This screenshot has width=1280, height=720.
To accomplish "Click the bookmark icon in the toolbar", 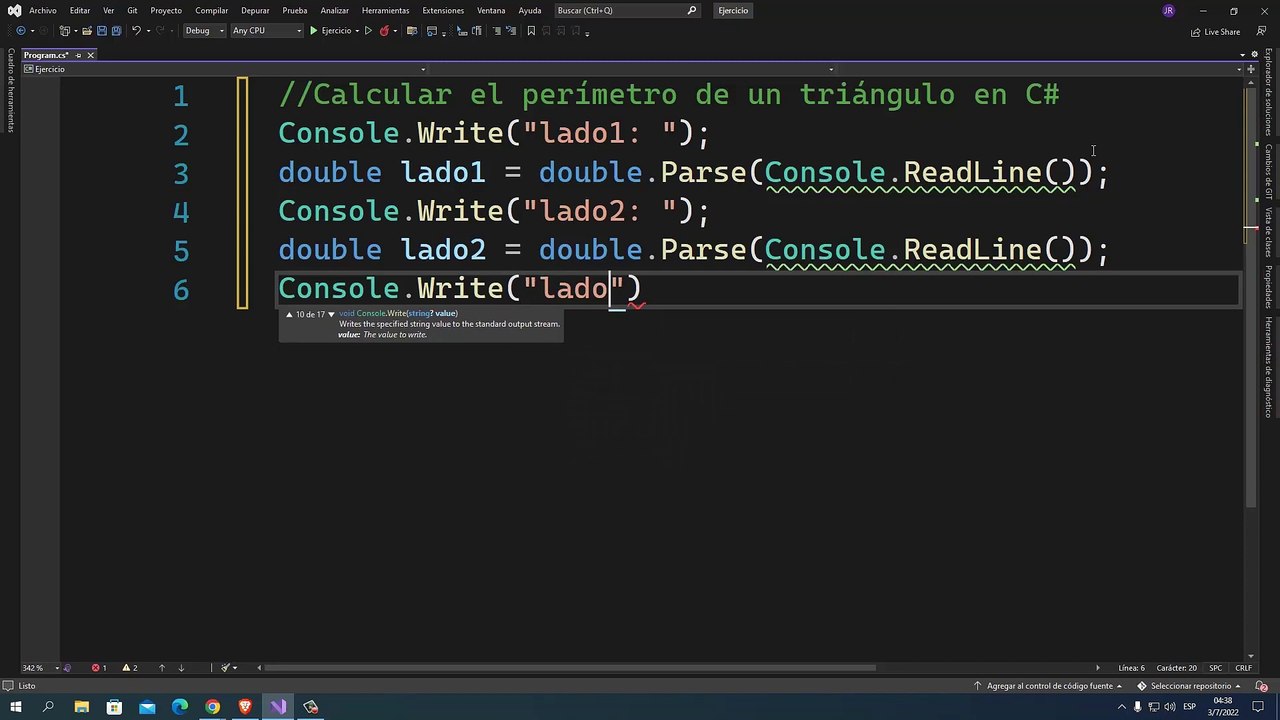I will (531, 31).
